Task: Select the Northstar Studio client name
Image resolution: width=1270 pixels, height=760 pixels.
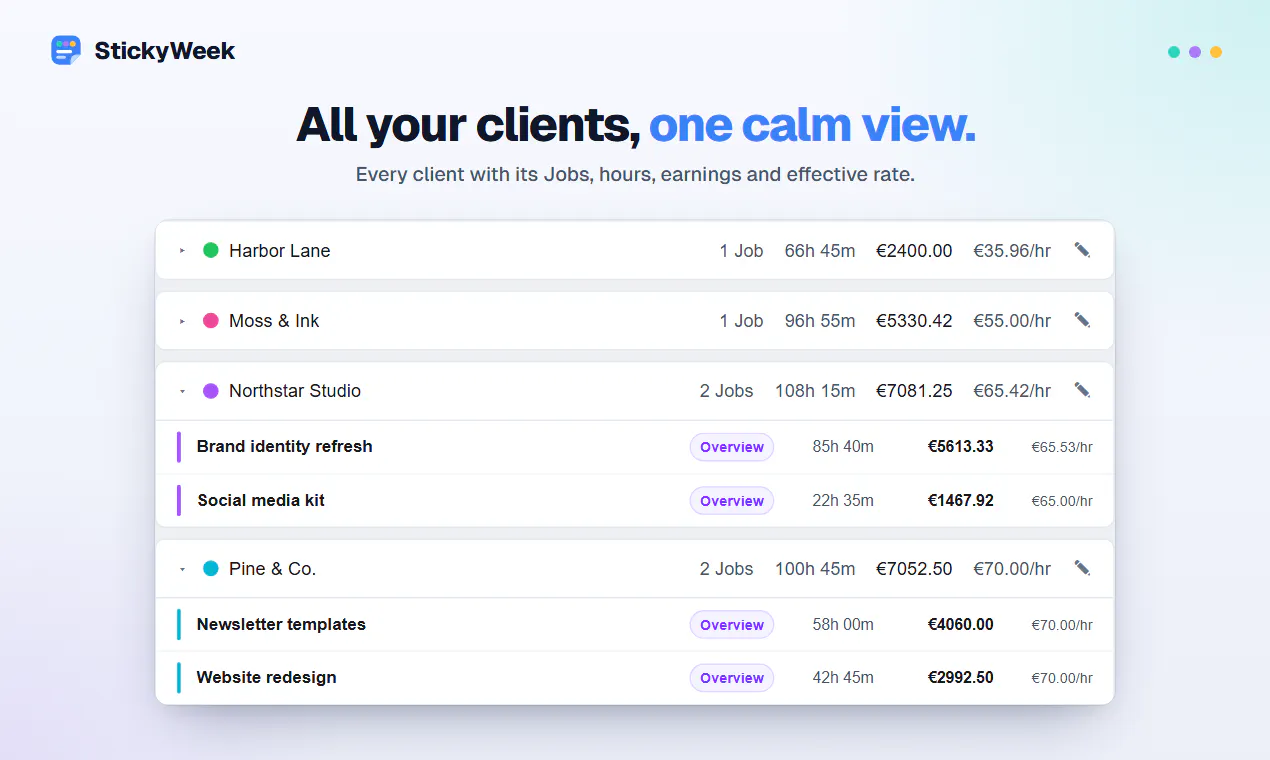Action: pyautogui.click(x=295, y=391)
